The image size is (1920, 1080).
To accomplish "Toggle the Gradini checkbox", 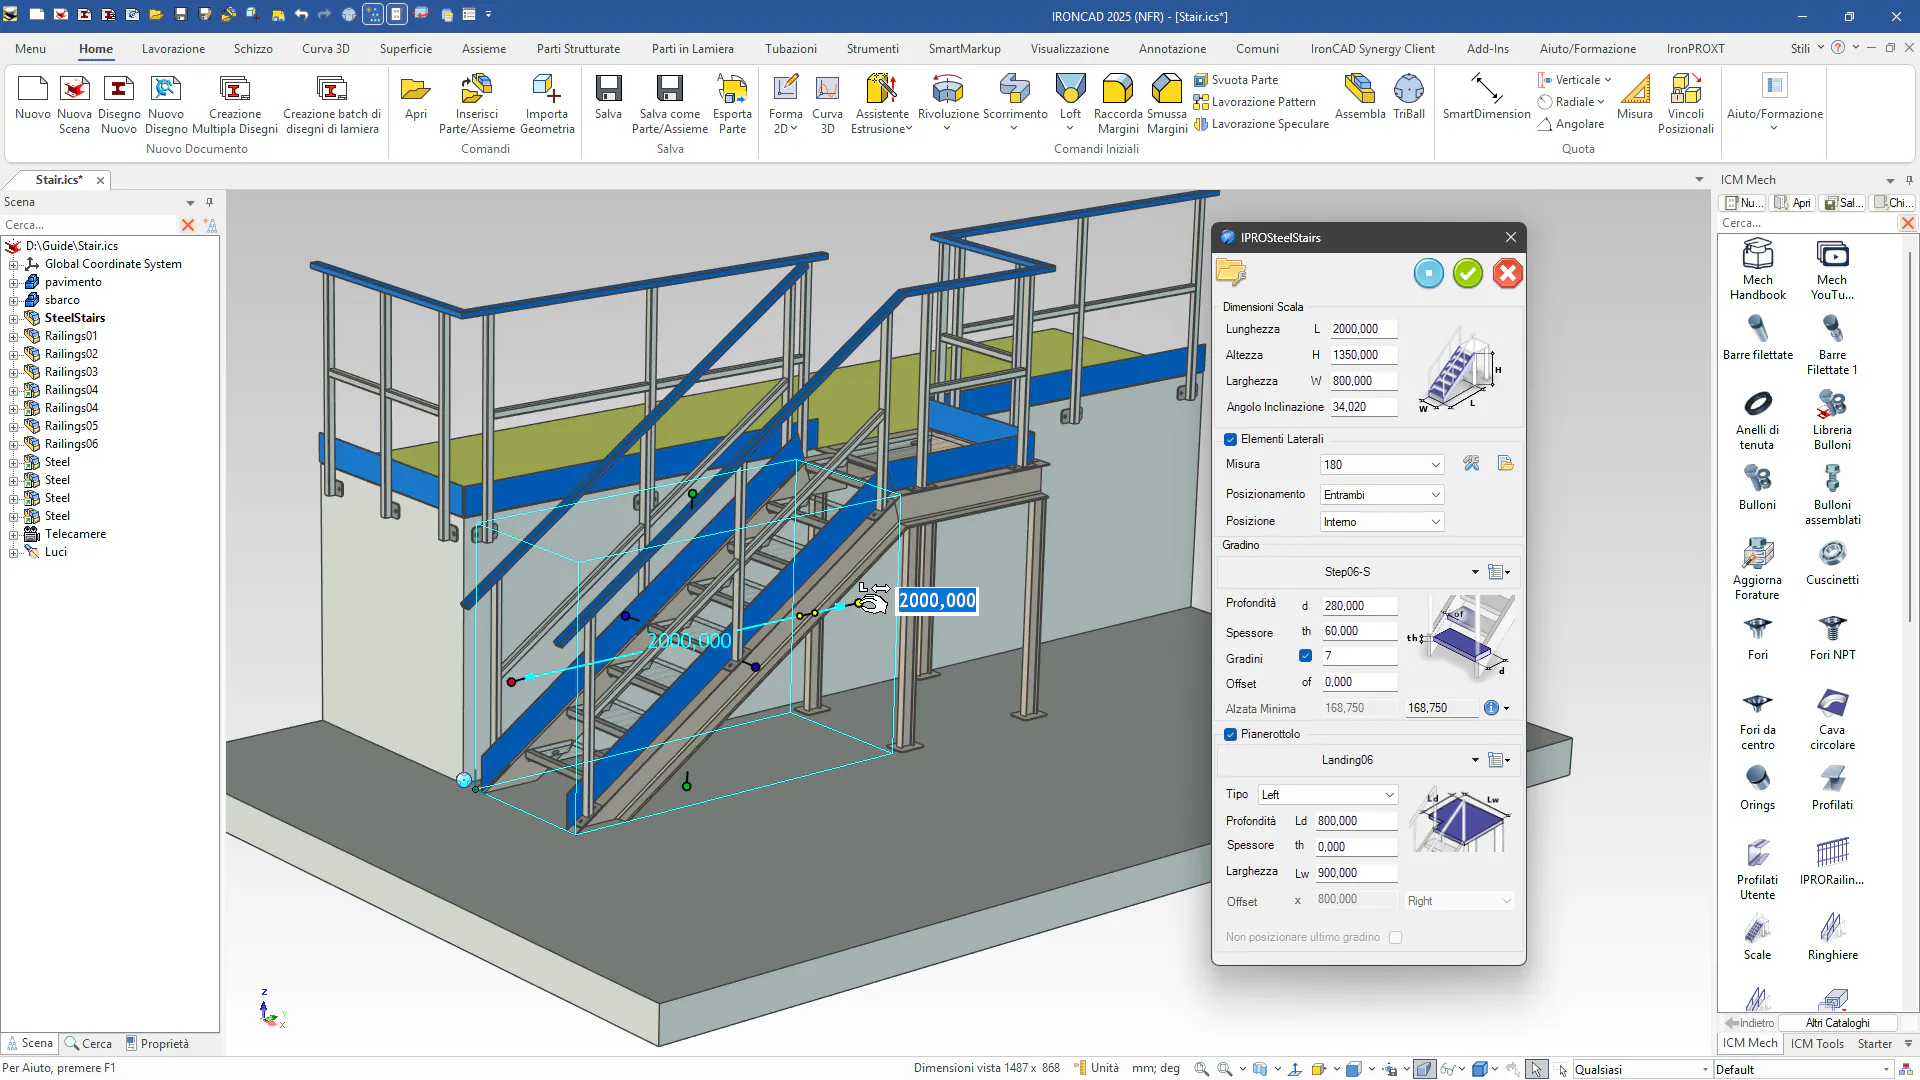I will [1305, 656].
